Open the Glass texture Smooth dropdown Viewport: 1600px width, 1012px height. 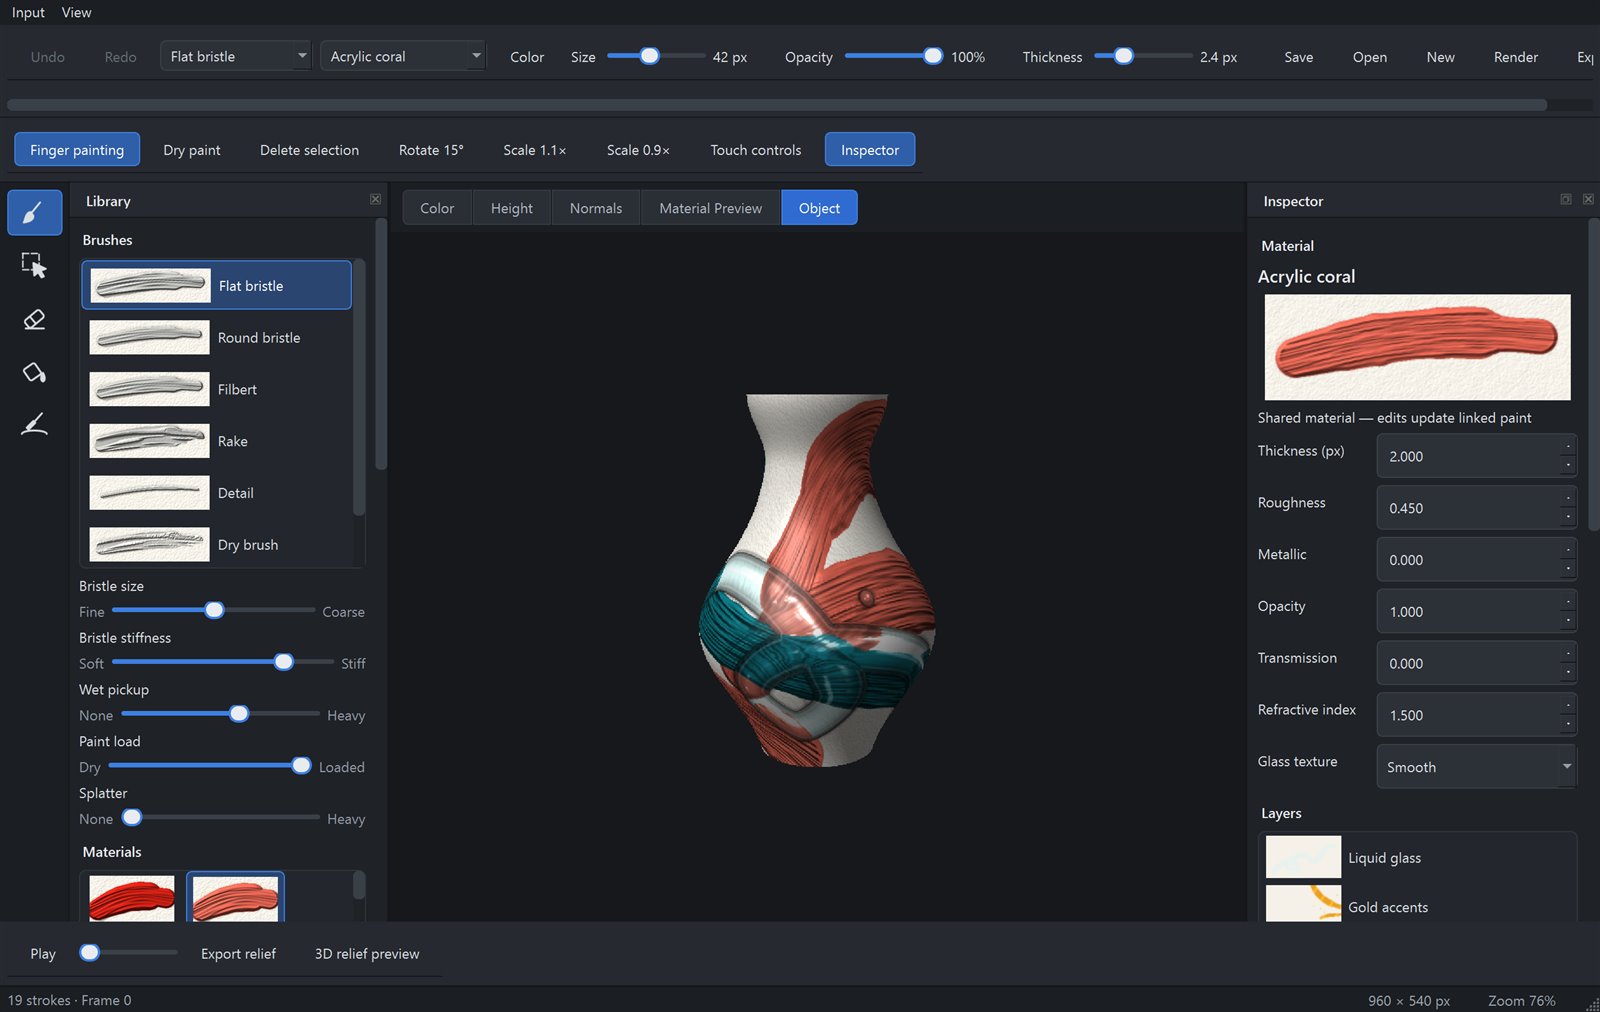click(x=1476, y=767)
